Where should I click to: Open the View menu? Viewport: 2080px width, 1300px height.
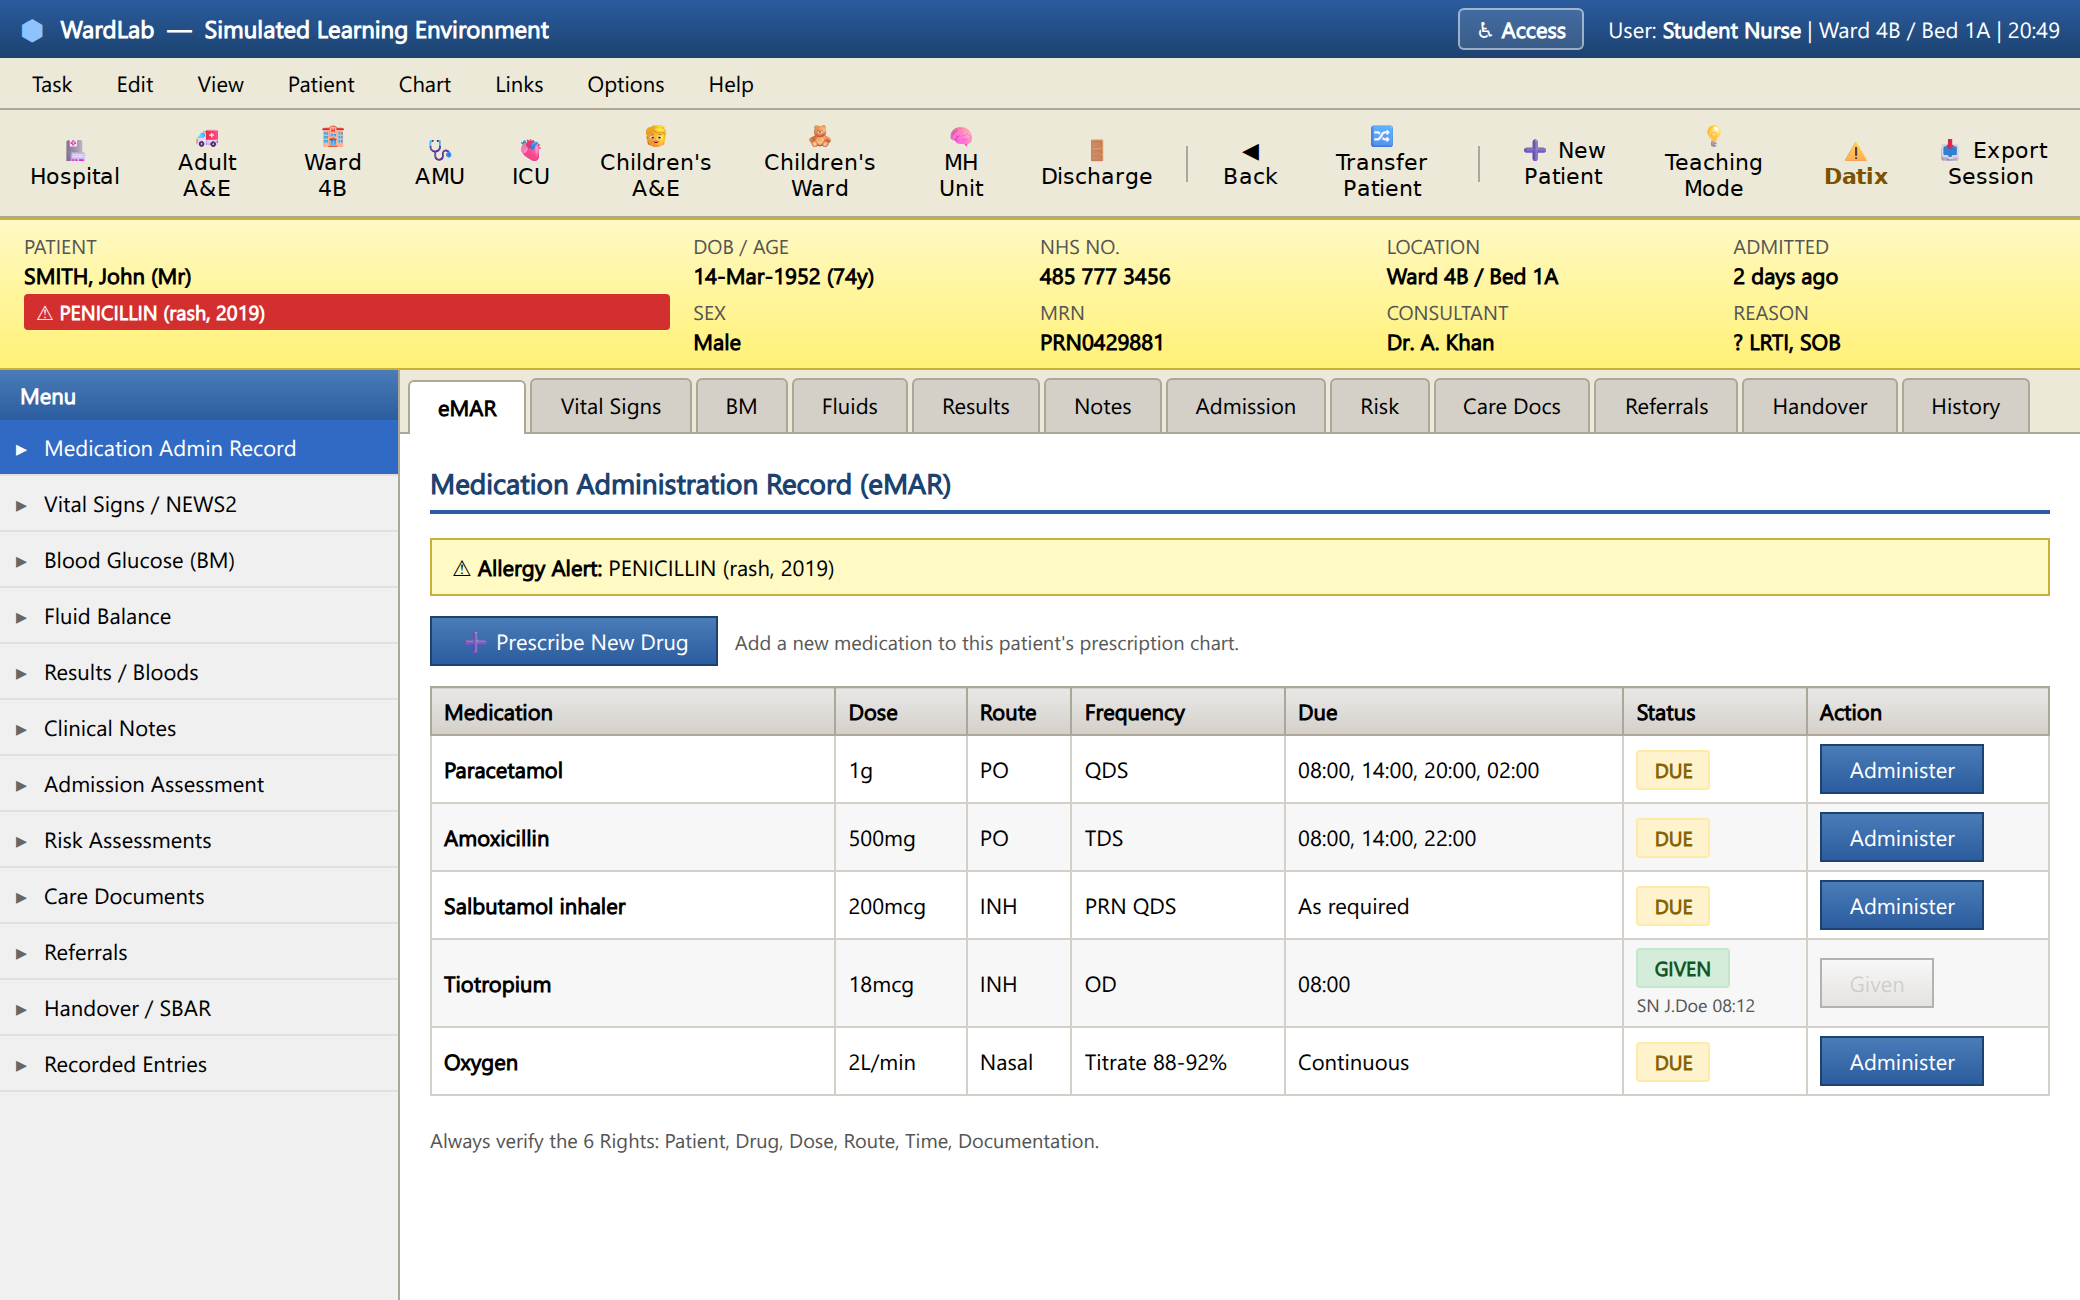[x=220, y=84]
